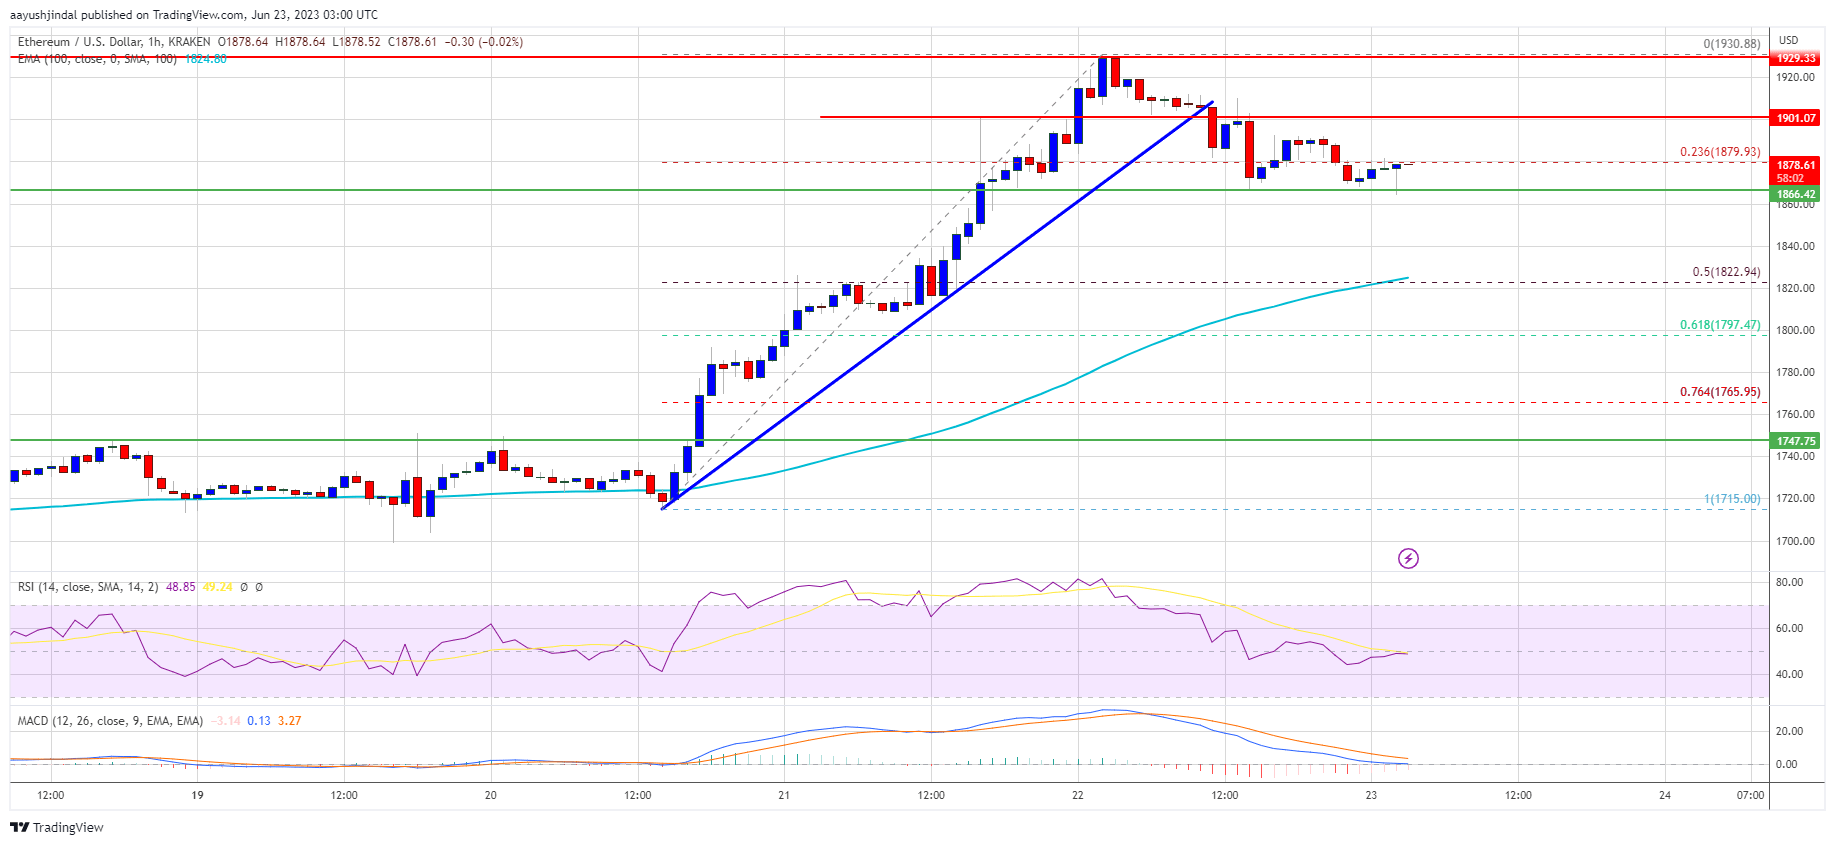Click the Fibonacci label 0(1930.88)
Image resolution: width=1835 pixels, height=845 pixels.
coord(1732,44)
